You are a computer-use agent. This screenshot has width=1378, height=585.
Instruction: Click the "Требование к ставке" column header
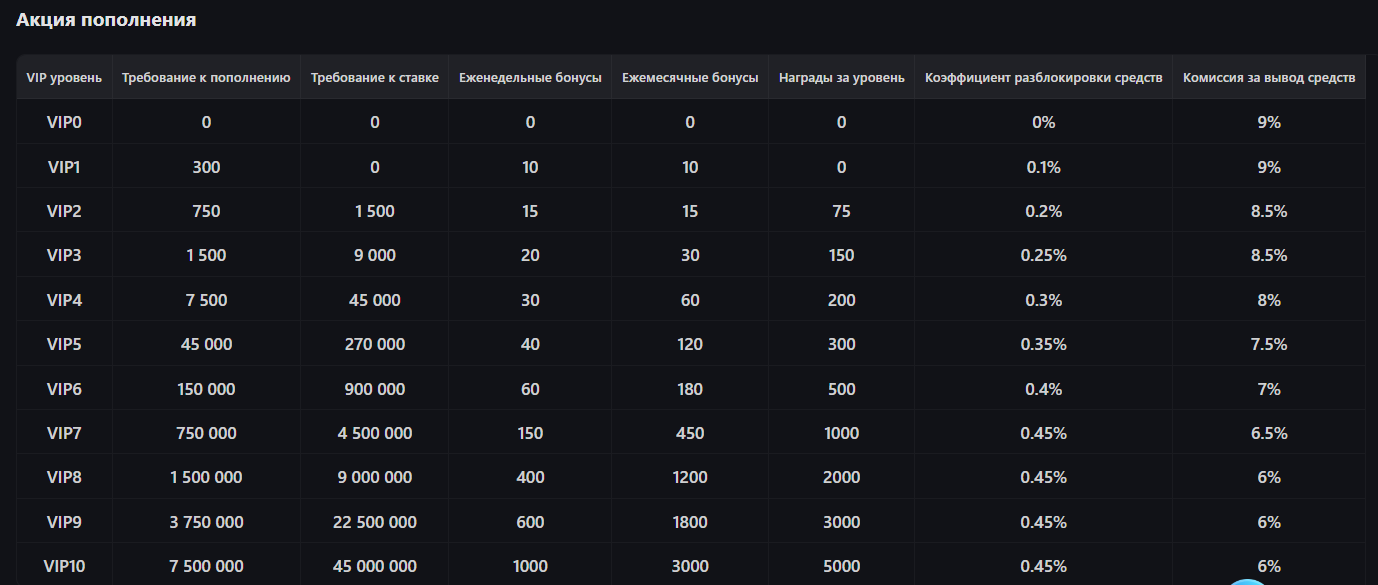tap(375, 78)
